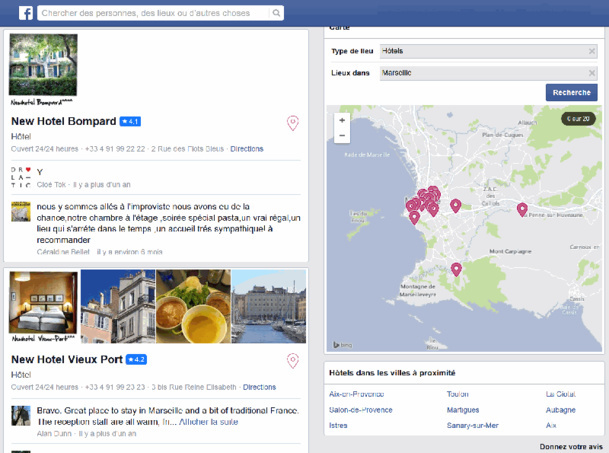
Task: Open Géraldine Bellet reviewer avatar
Action: tap(21, 211)
